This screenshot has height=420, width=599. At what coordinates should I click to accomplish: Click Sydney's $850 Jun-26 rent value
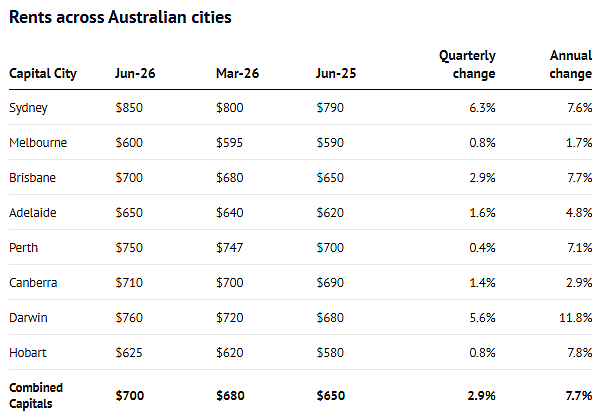click(129, 108)
